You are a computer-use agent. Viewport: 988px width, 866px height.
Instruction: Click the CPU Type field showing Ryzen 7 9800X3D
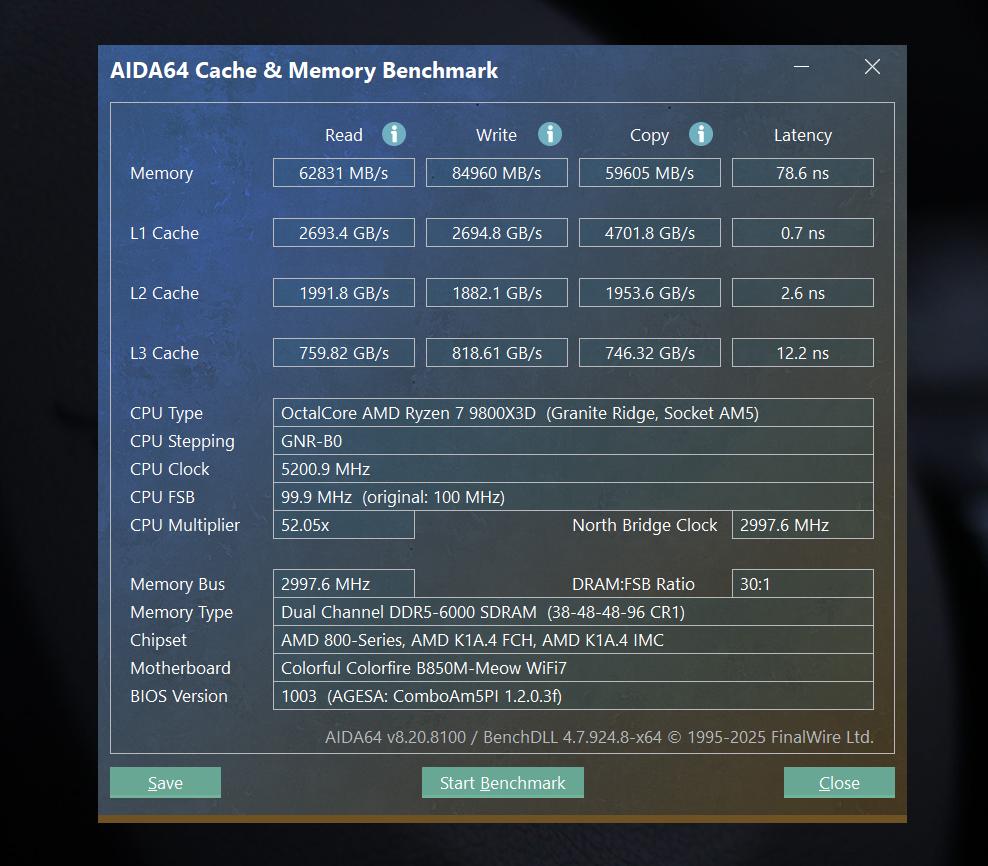pos(573,412)
